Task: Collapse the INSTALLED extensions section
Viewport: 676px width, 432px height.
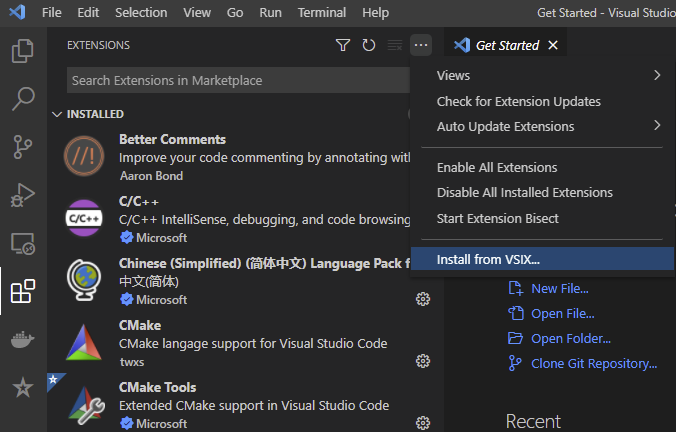Action: point(58,114)
